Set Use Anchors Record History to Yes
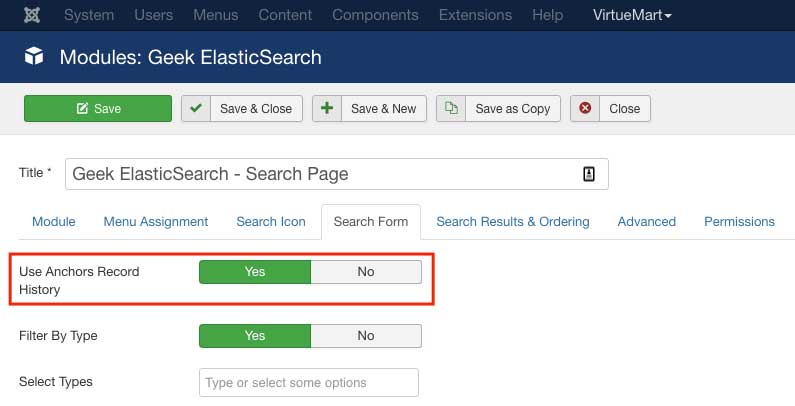This screenshot has height=406, width=795. pos(255,272)
